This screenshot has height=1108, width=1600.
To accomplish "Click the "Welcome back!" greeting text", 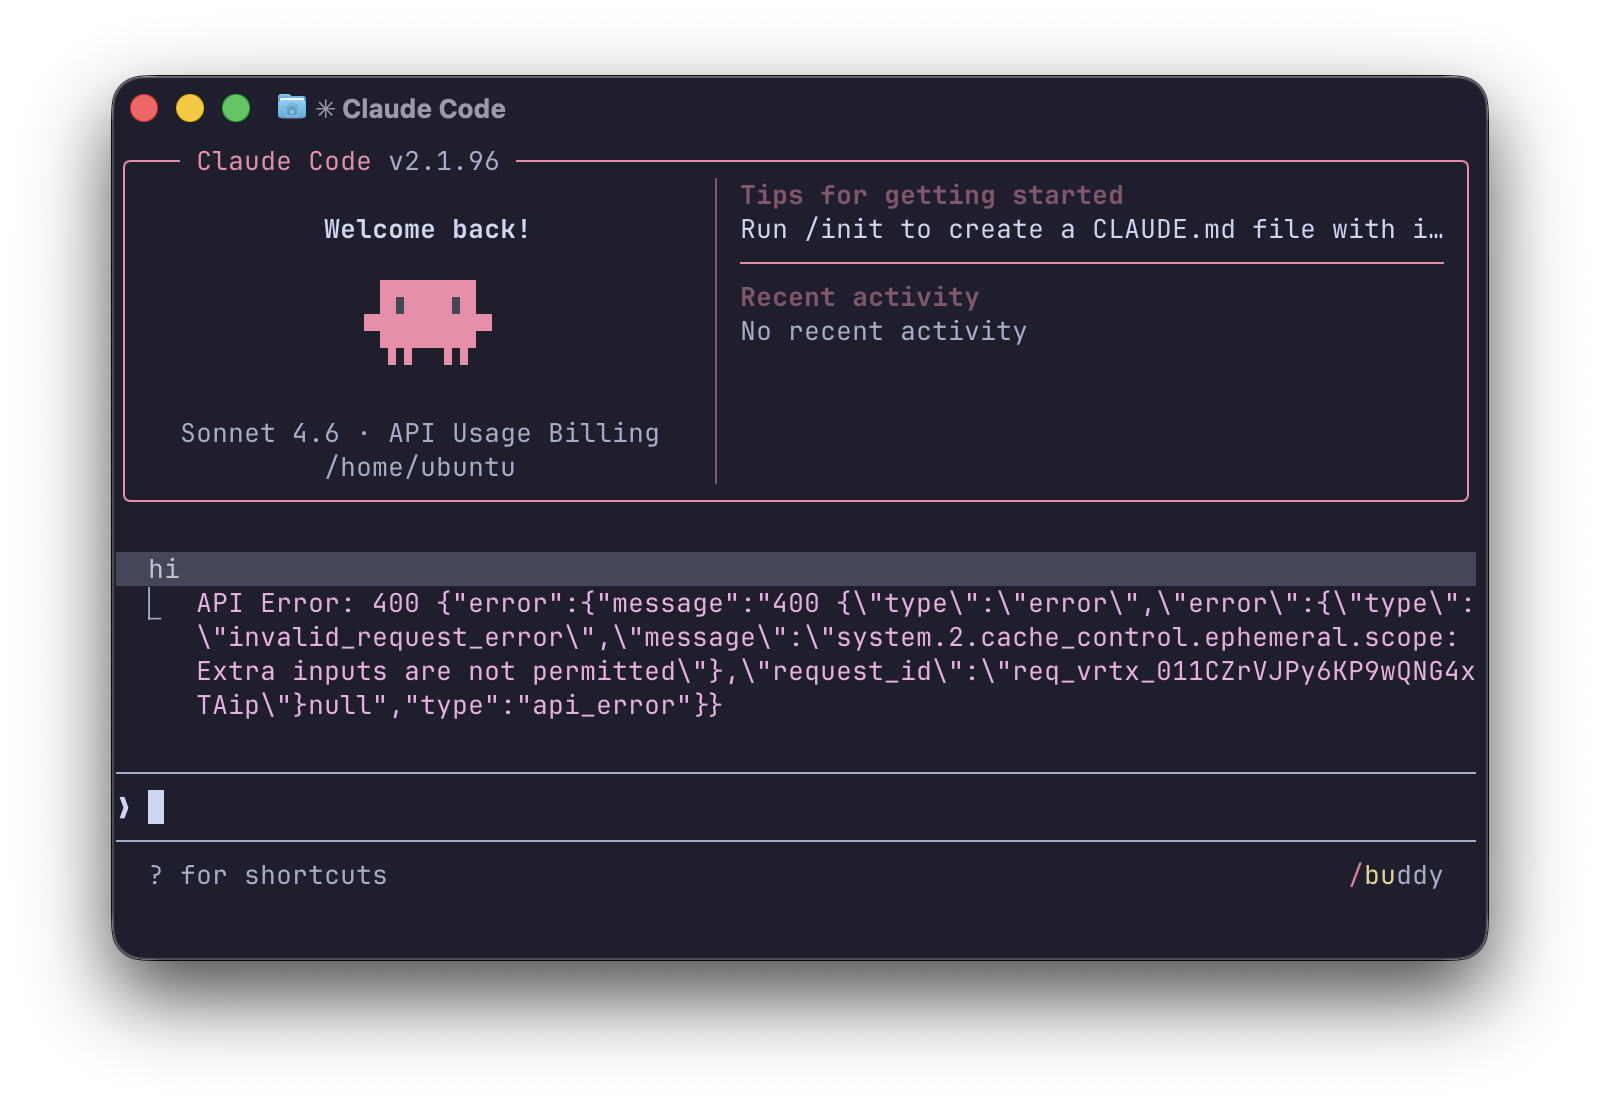I will pyautogui.click(x=427, y=229).
